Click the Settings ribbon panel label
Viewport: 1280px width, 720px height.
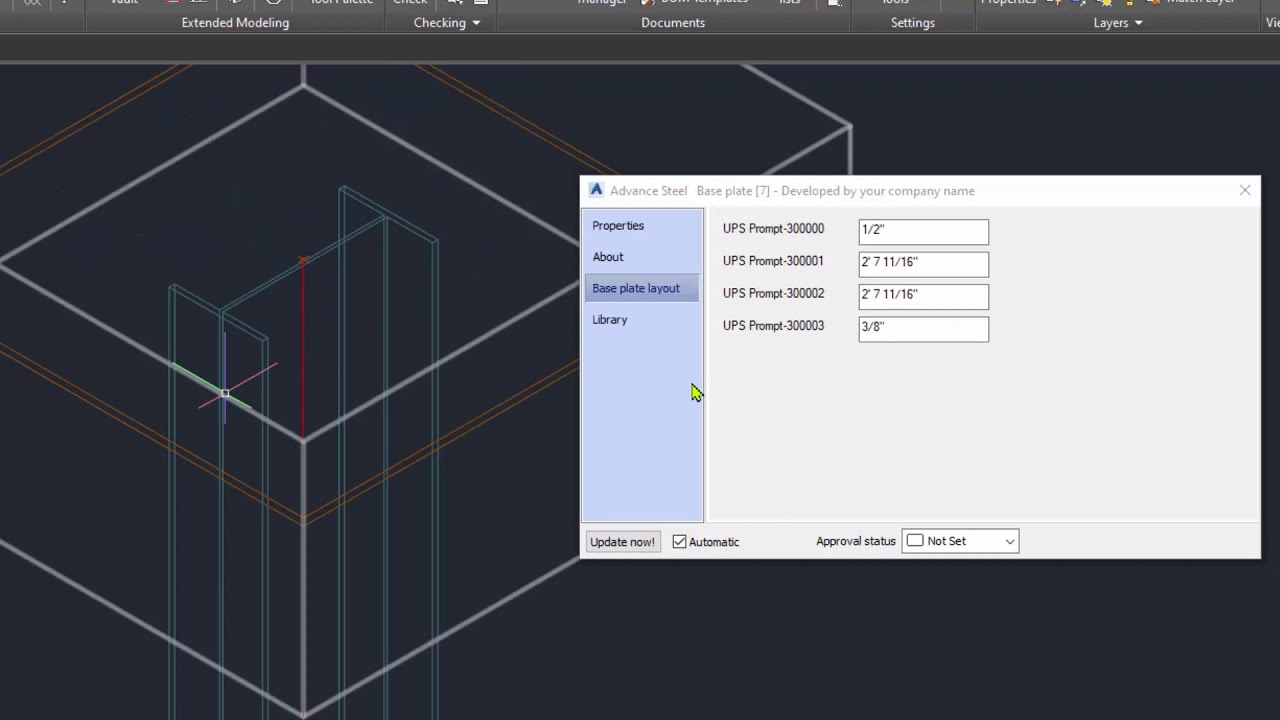[x=913, y=22]
